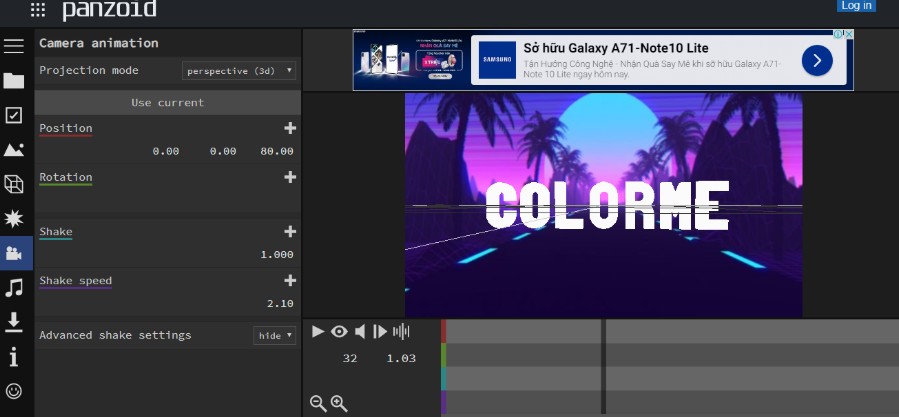Click the frame number 32

pos(350,358)
